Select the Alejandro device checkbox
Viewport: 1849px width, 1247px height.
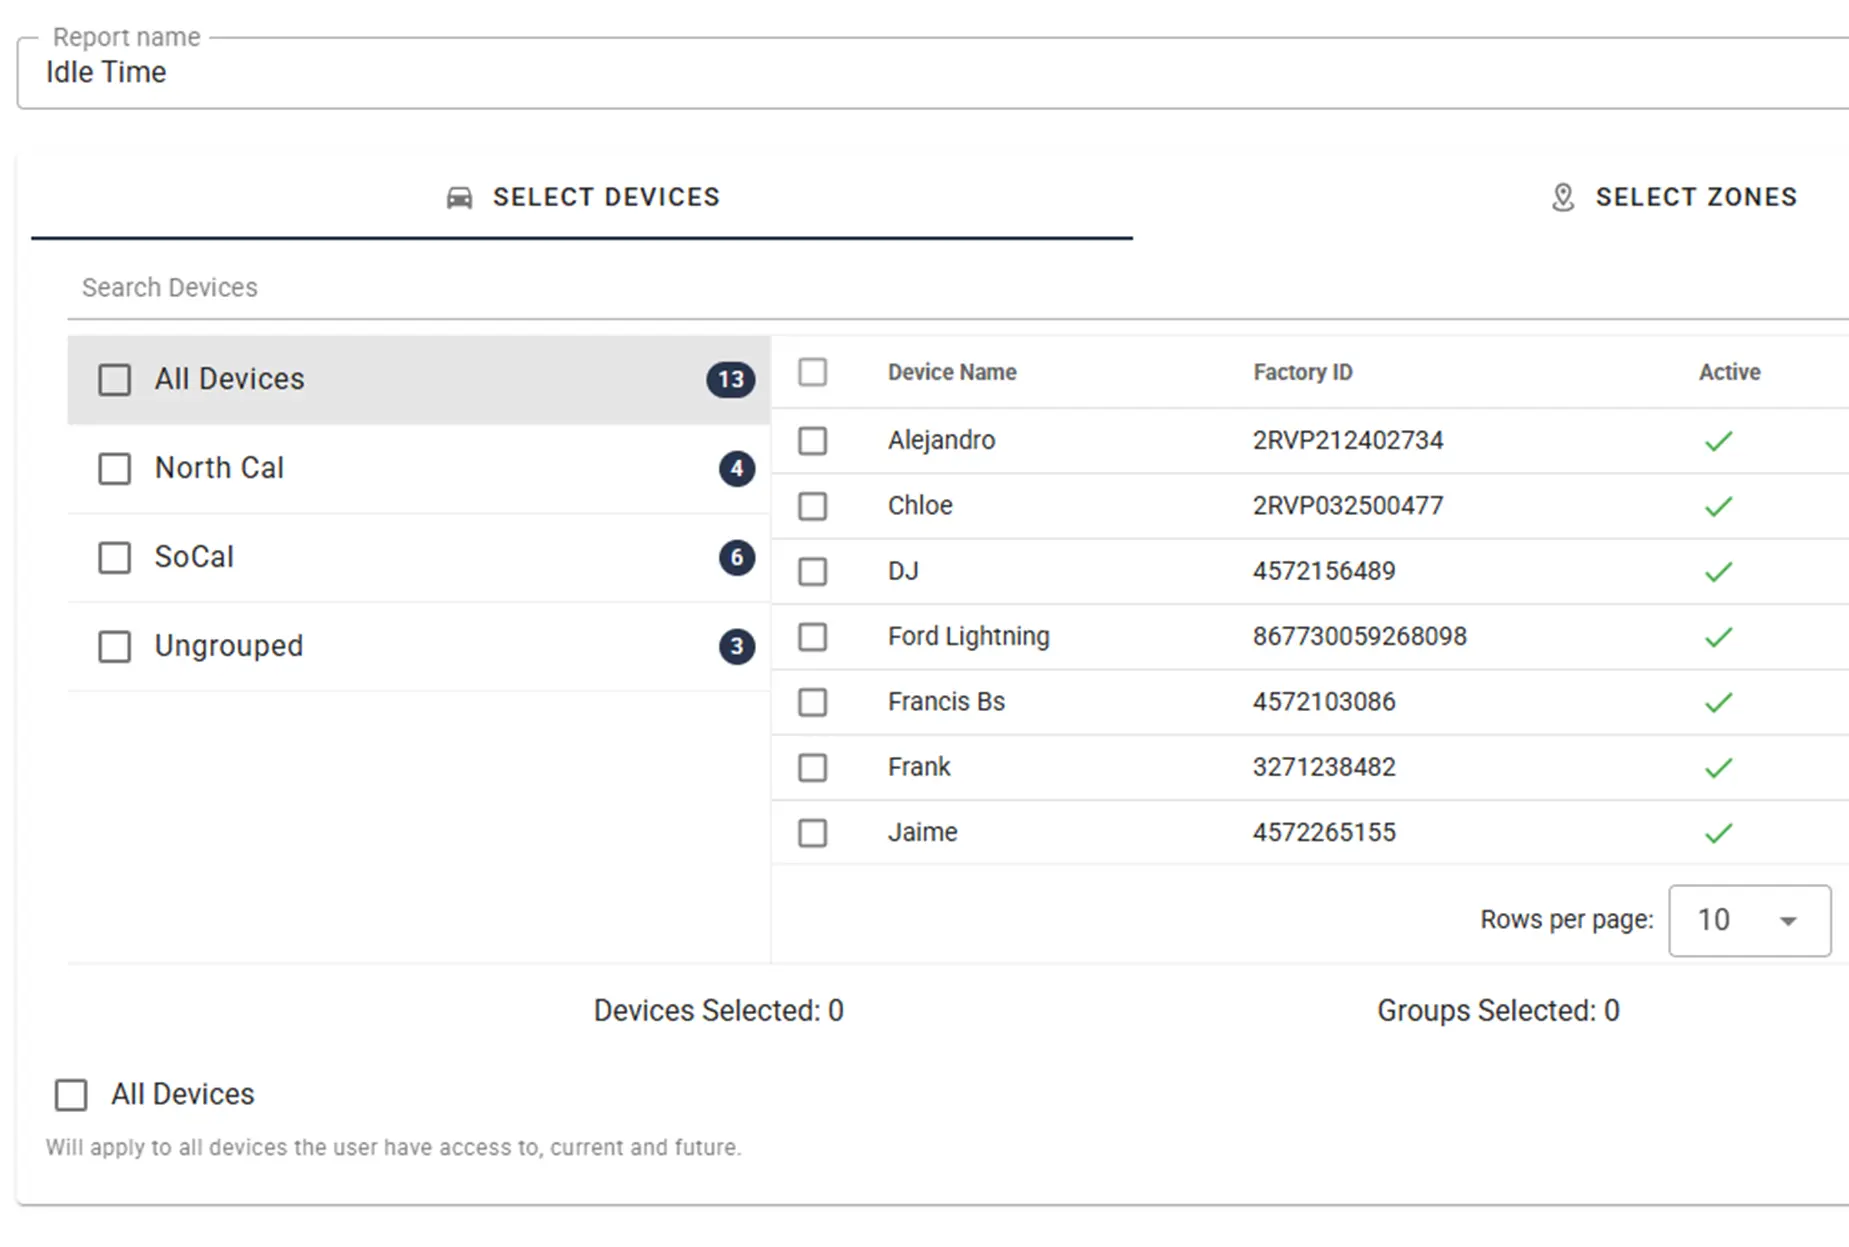pos(813,441)
